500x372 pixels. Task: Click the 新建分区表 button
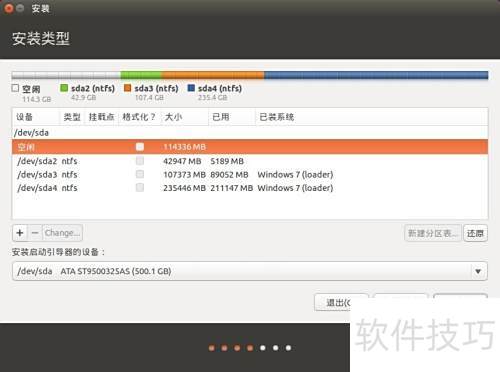(x=433, y=233)
